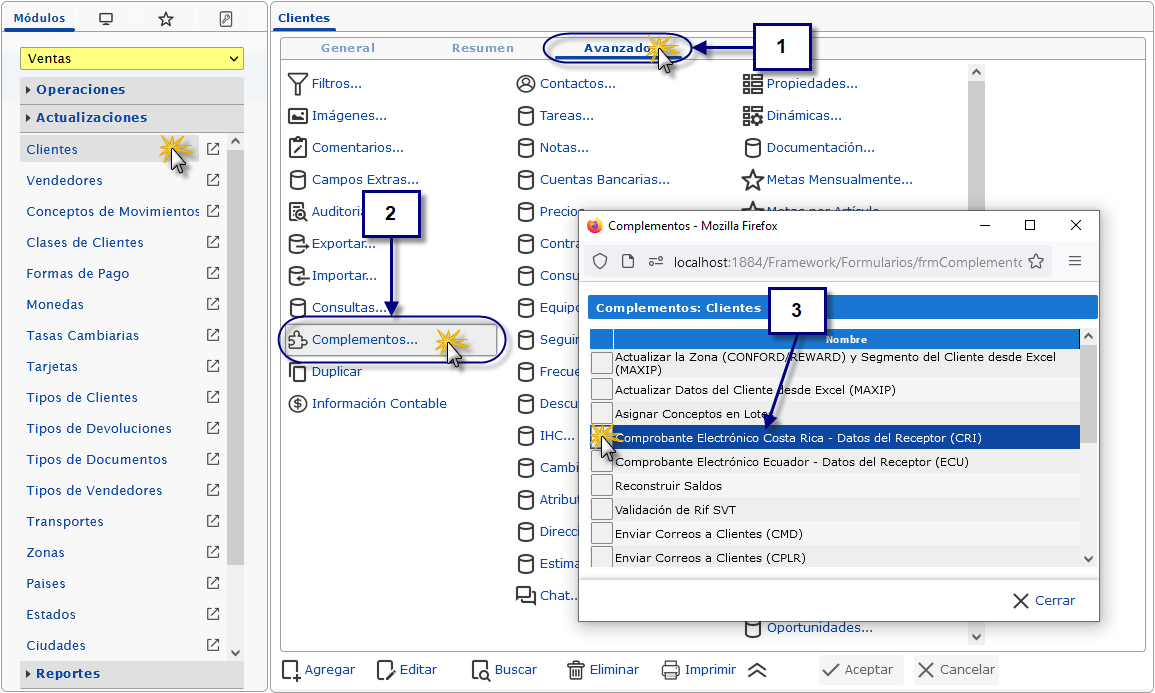Open the Ventas module dropdown
This screenshot has height=693, width=1155.
[132, 59]
